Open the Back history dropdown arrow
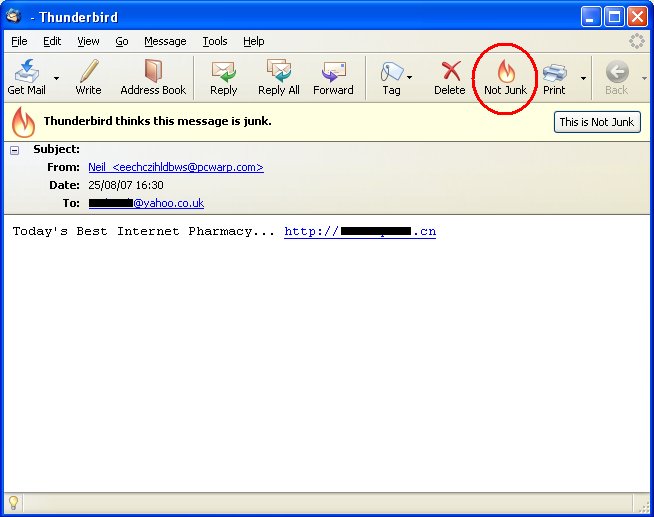Screen dimensions: 654x517 [644, 78]
